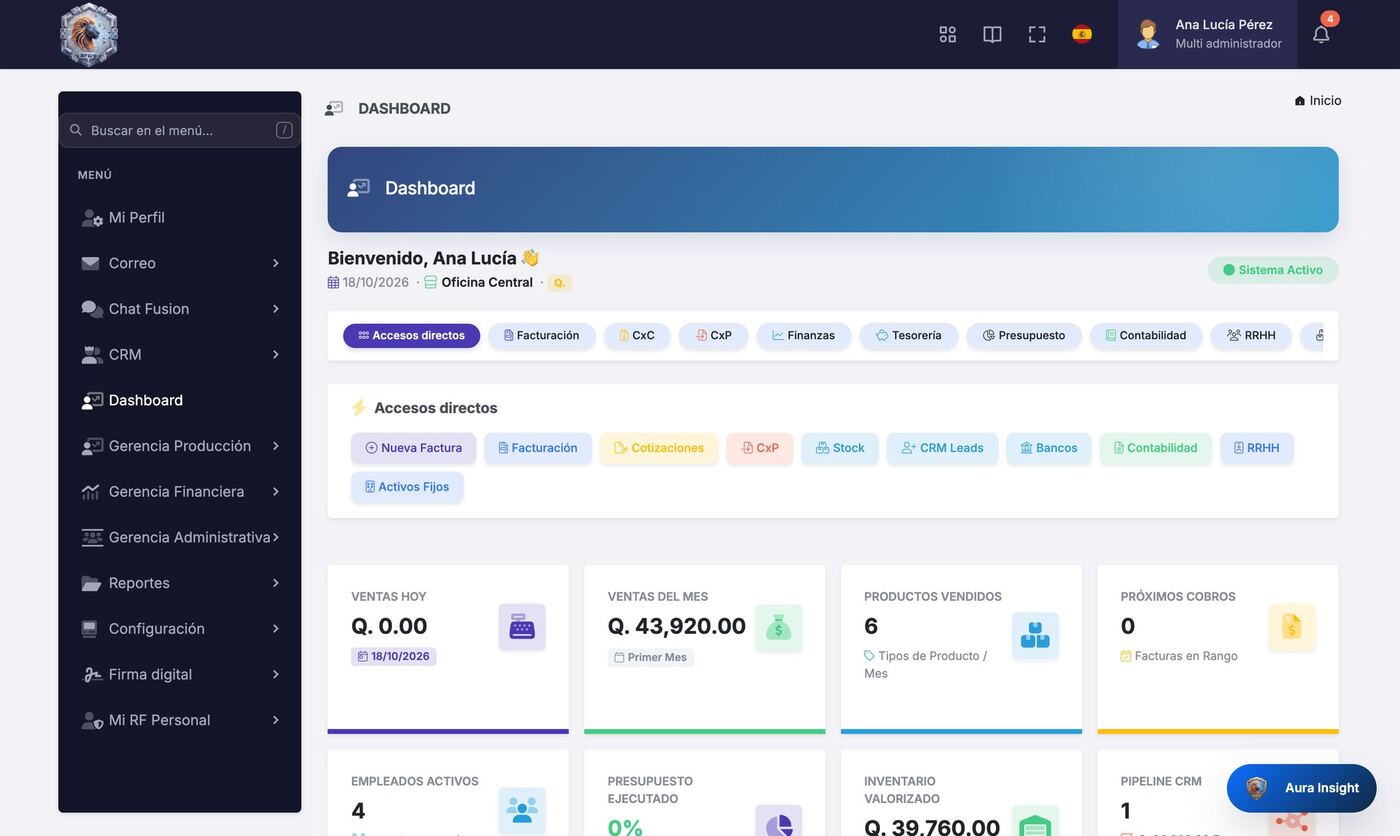
Task: Expand the CRM sidebar submenu
Action: 180,355
